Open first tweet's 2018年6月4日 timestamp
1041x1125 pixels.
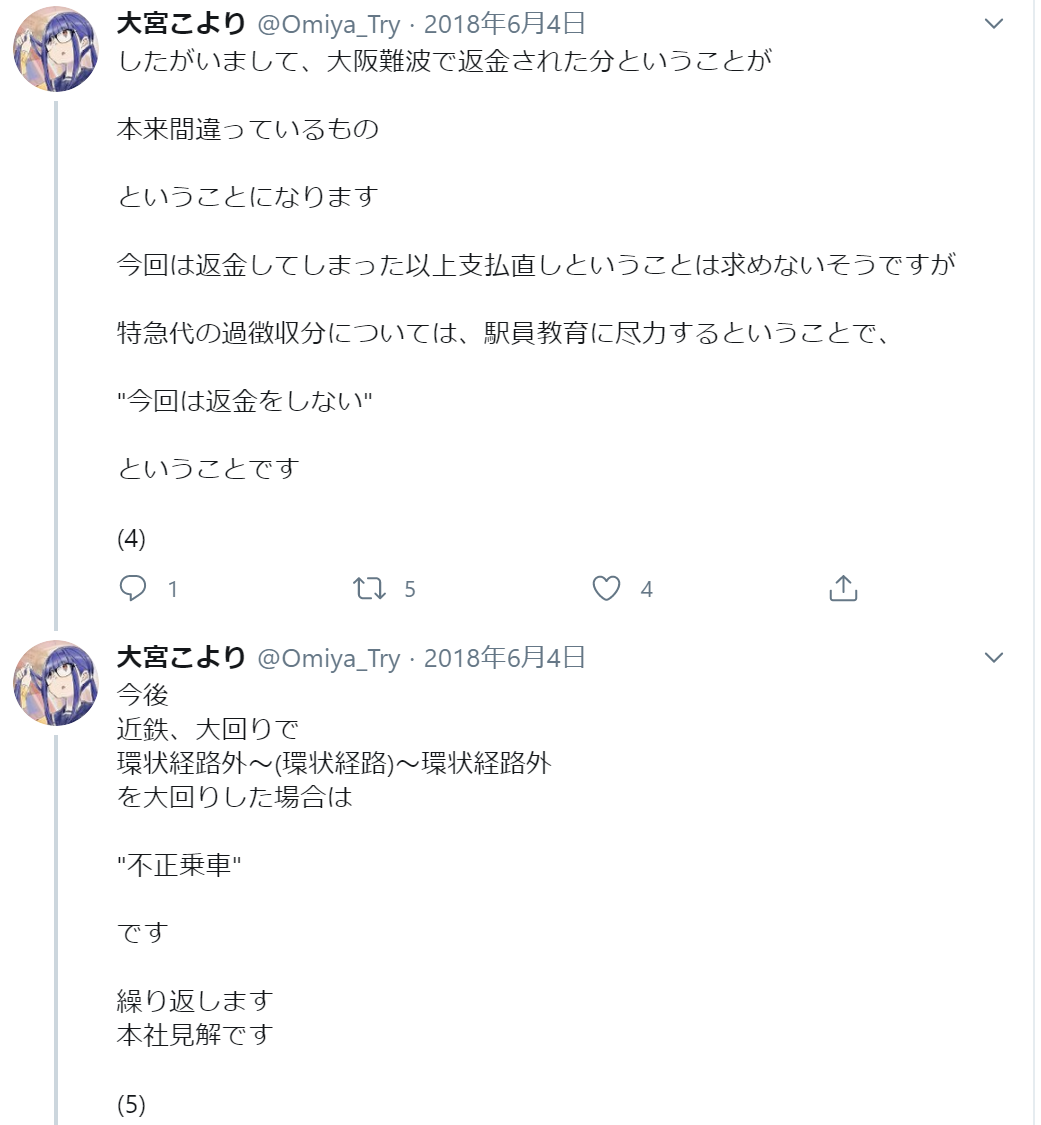tap(504, 24)
